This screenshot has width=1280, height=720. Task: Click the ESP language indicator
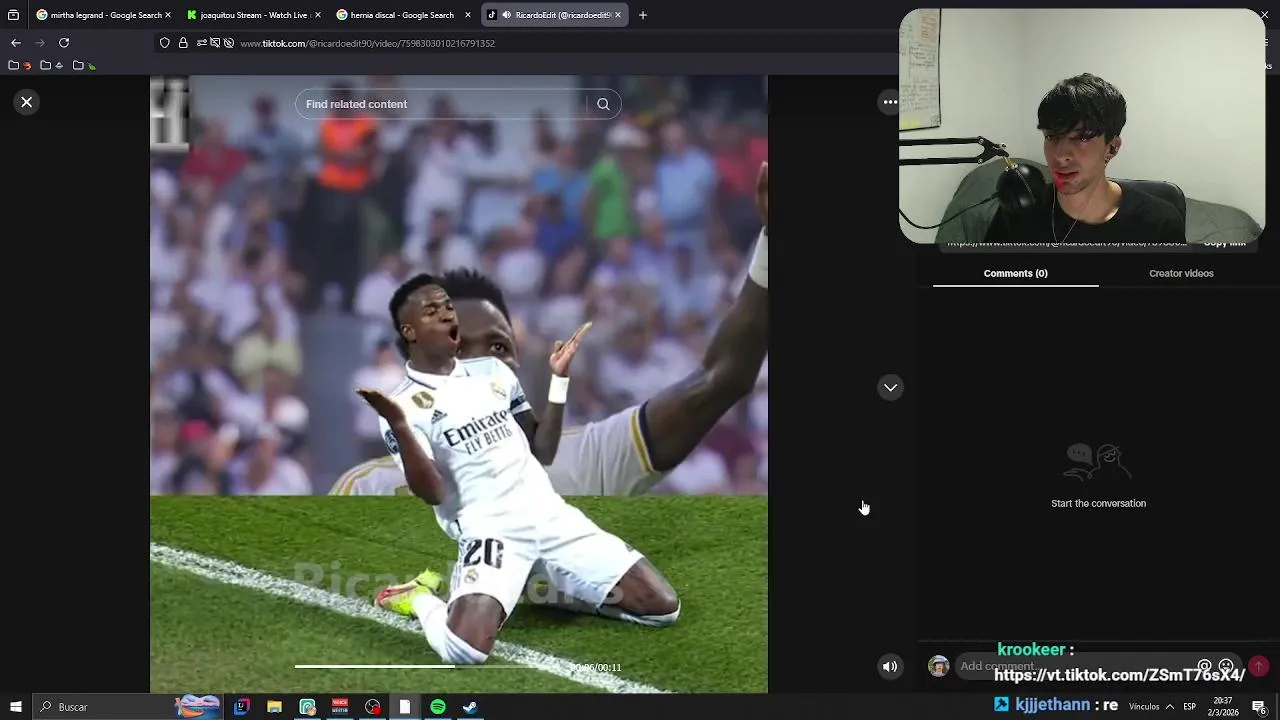coord(1190,707)
